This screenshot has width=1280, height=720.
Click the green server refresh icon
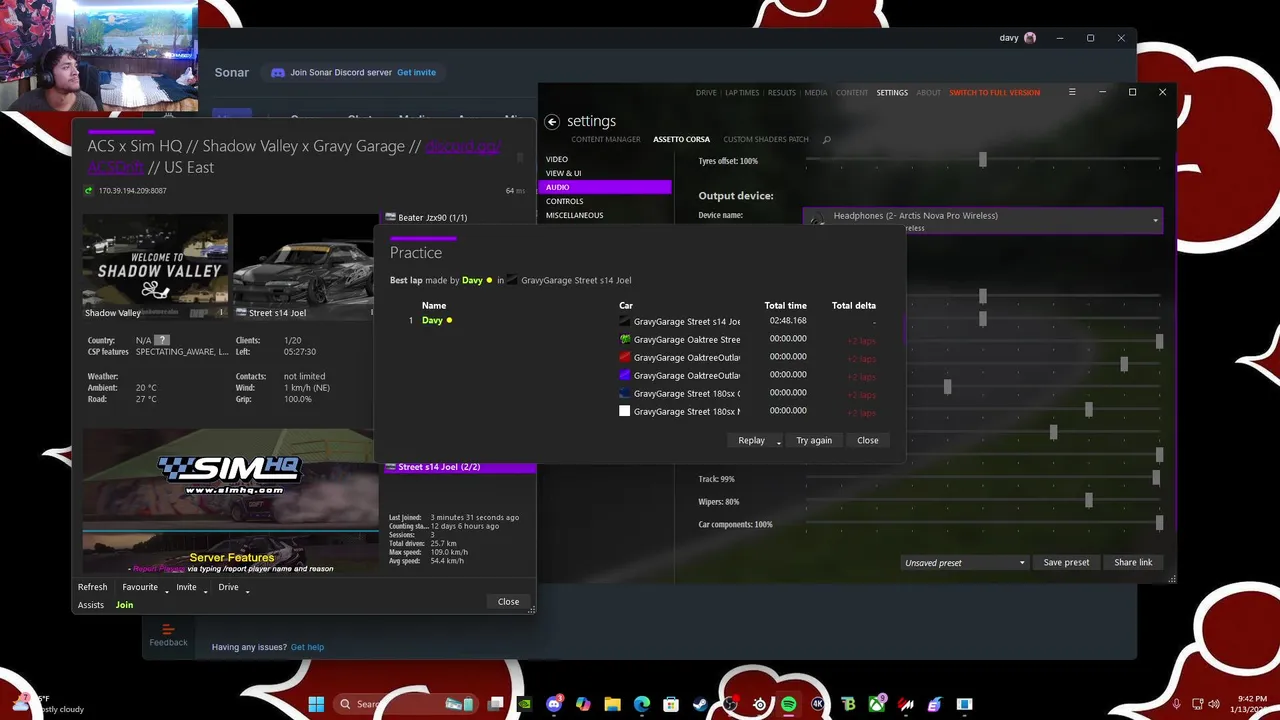coord(89,191)
